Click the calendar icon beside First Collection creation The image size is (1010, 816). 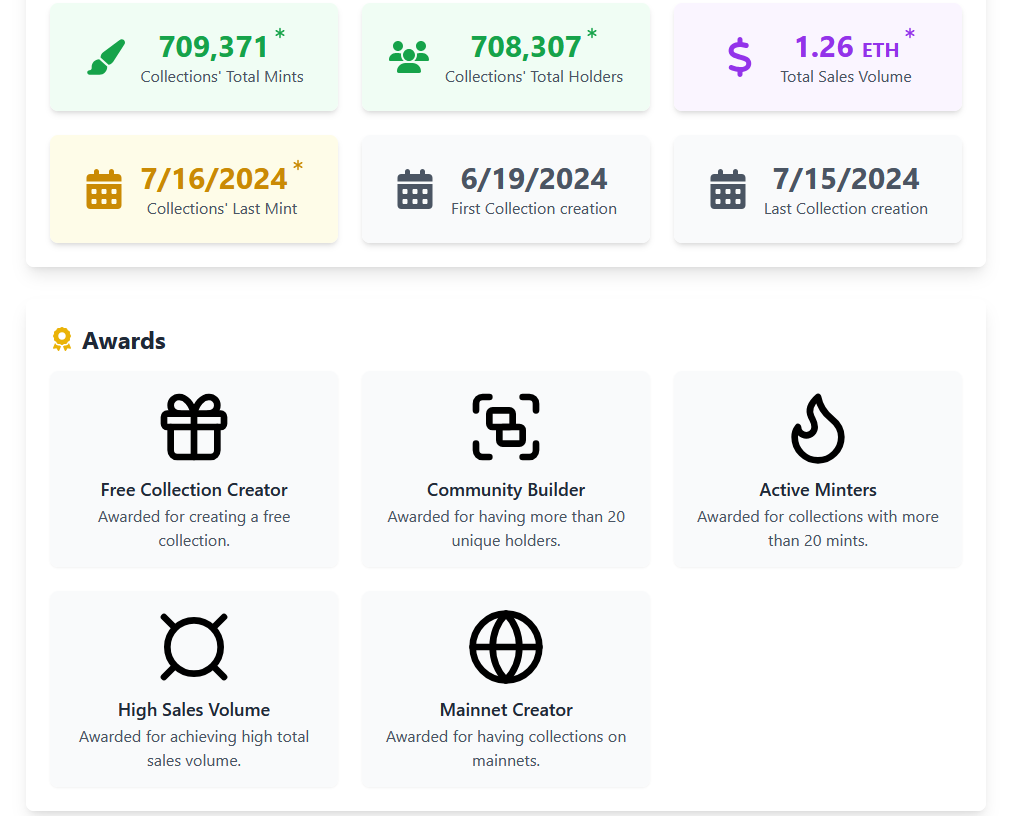(x=415, y=189)
